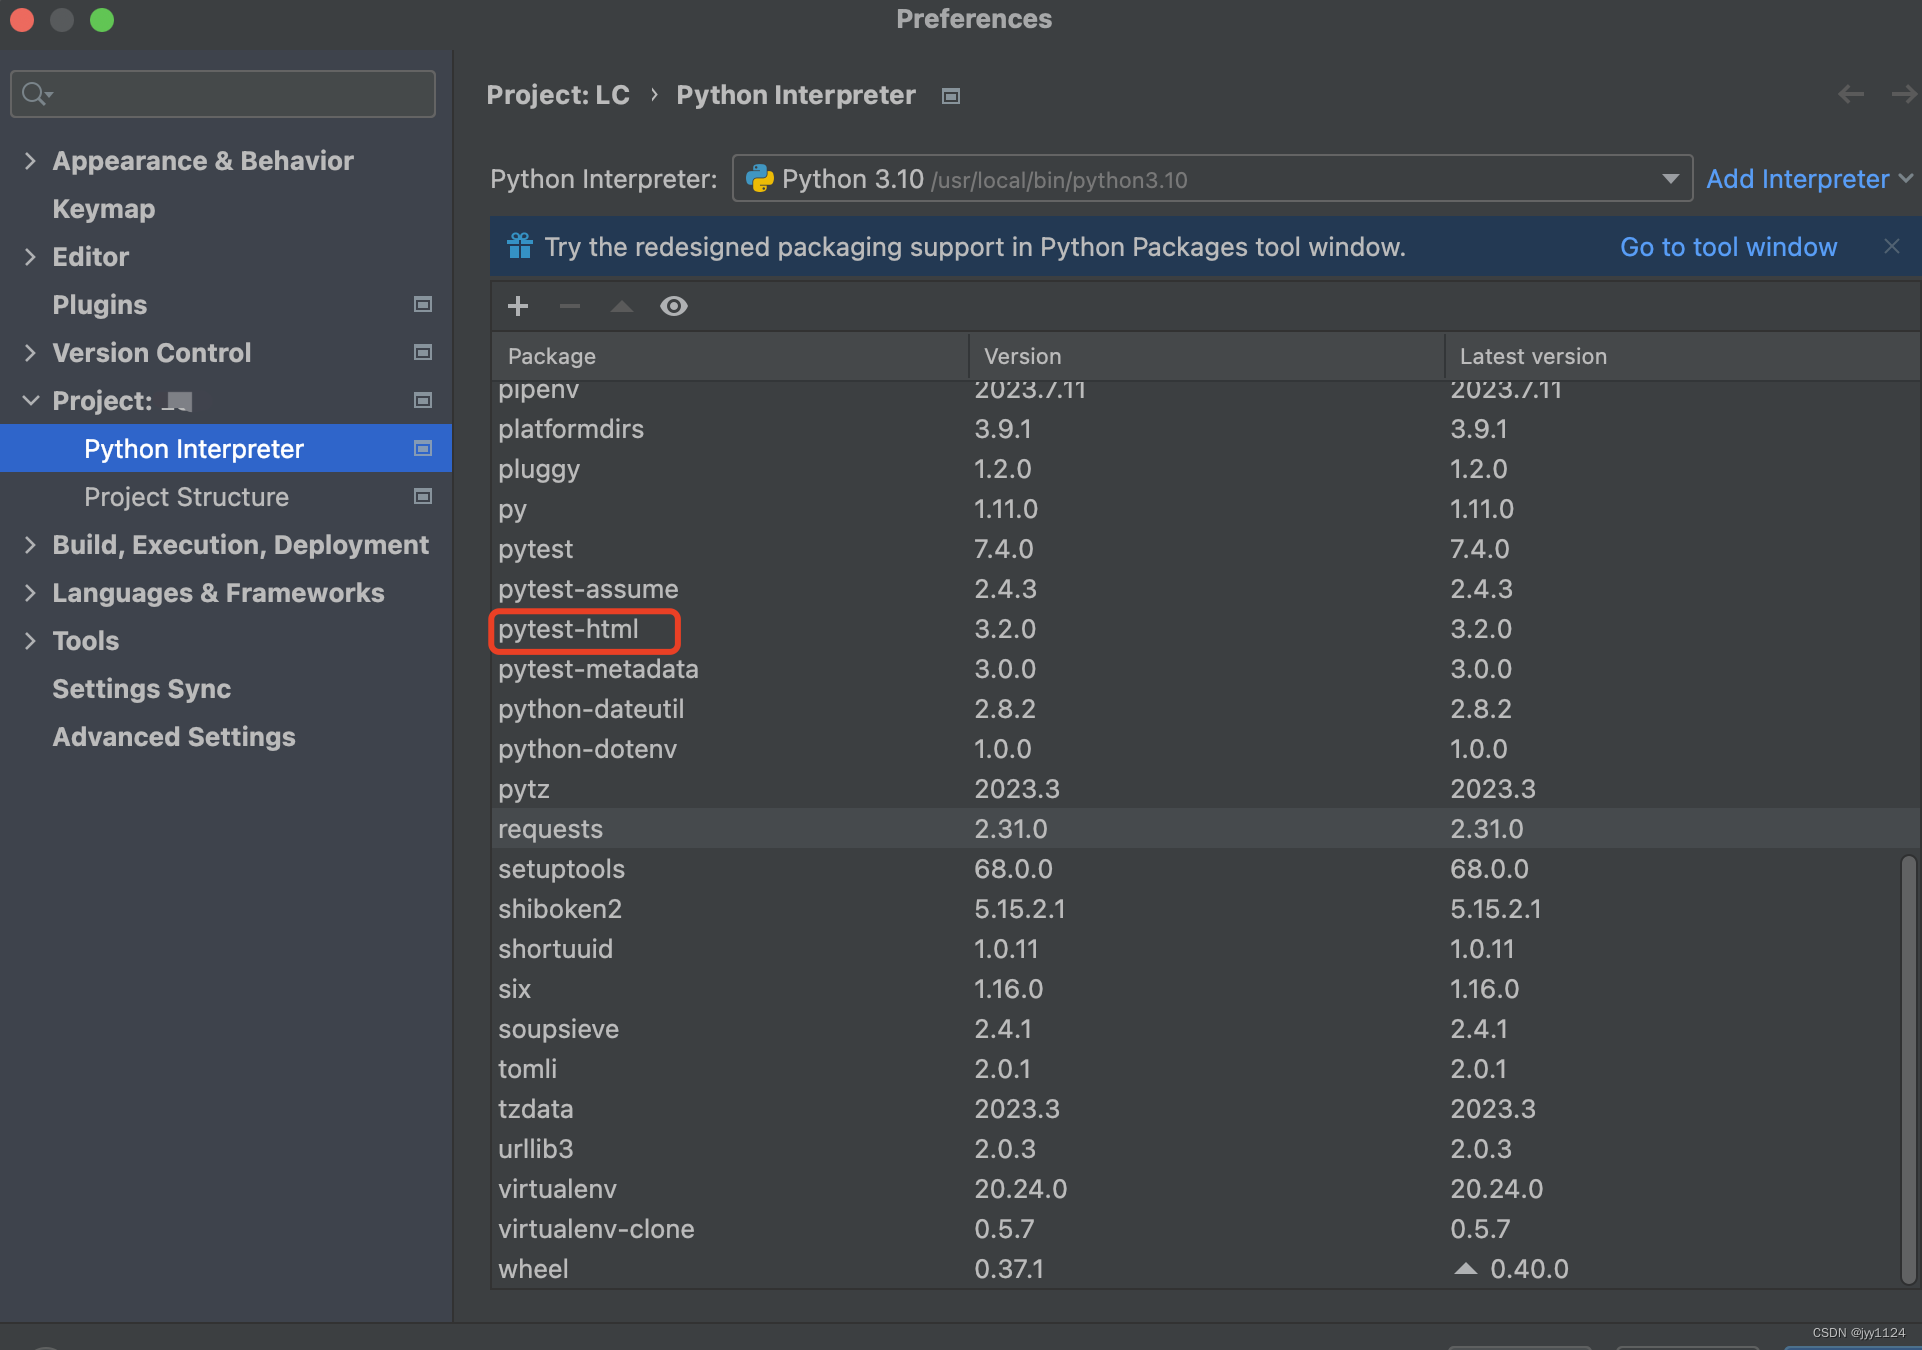
Task: Click the gift icon in the banner
Action: click(520, 246)
